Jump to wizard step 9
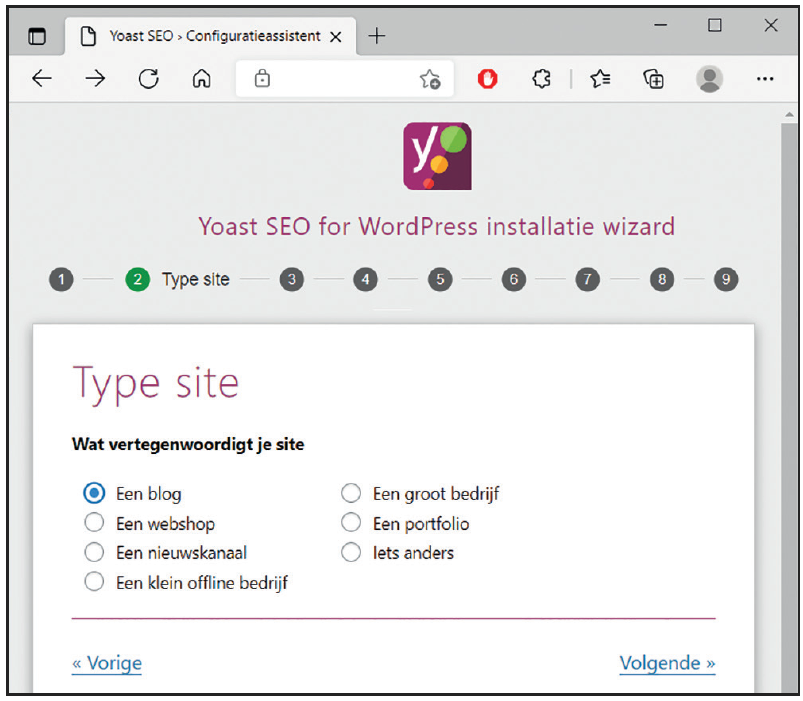This screenshot has height=701, width=803. pos(726,279)
